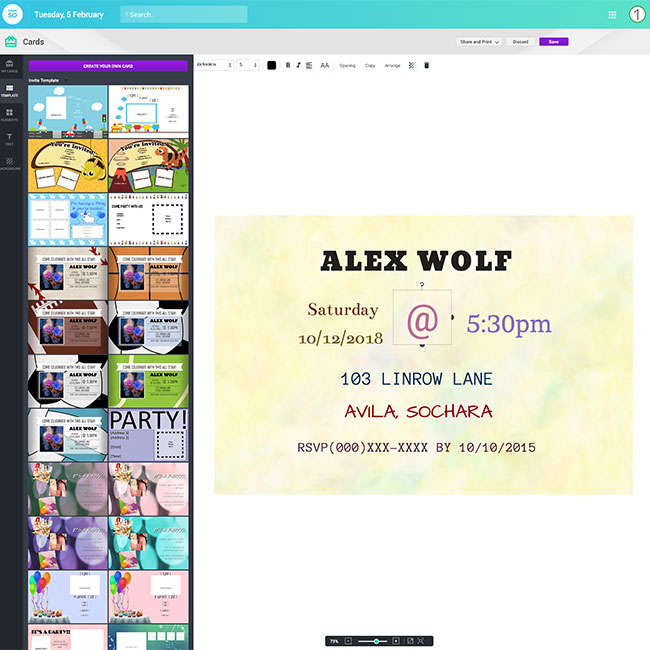
Task: Click the transparency icon in toolbar
Action: [x=412, y=65]
